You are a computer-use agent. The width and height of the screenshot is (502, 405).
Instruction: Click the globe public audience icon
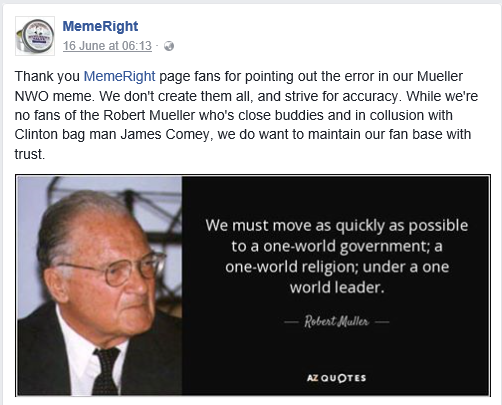point(169,46)
